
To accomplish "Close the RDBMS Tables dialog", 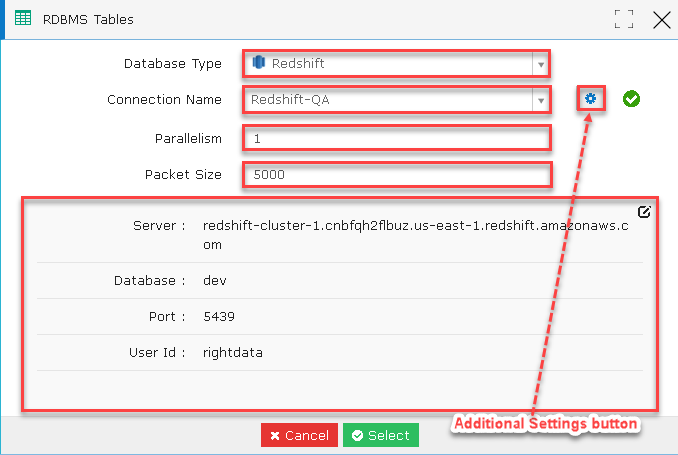I will (x=662, y=20).
